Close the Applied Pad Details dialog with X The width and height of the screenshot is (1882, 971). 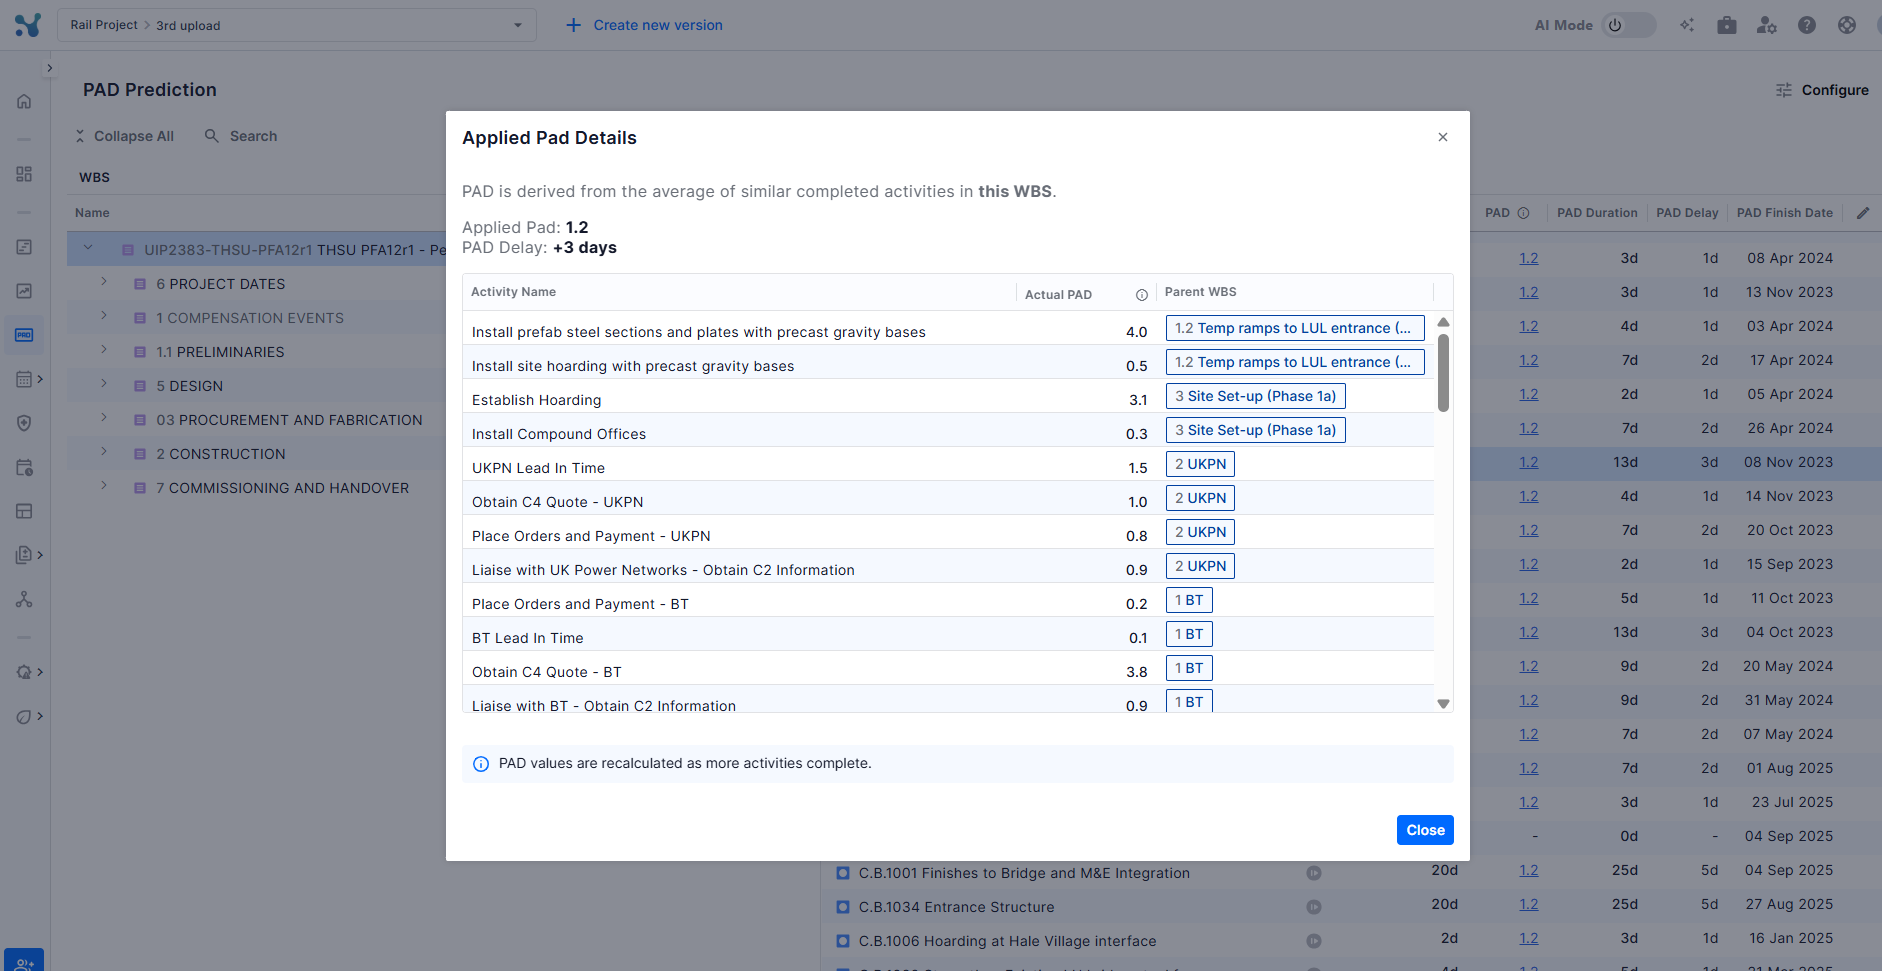(1442, 137)
